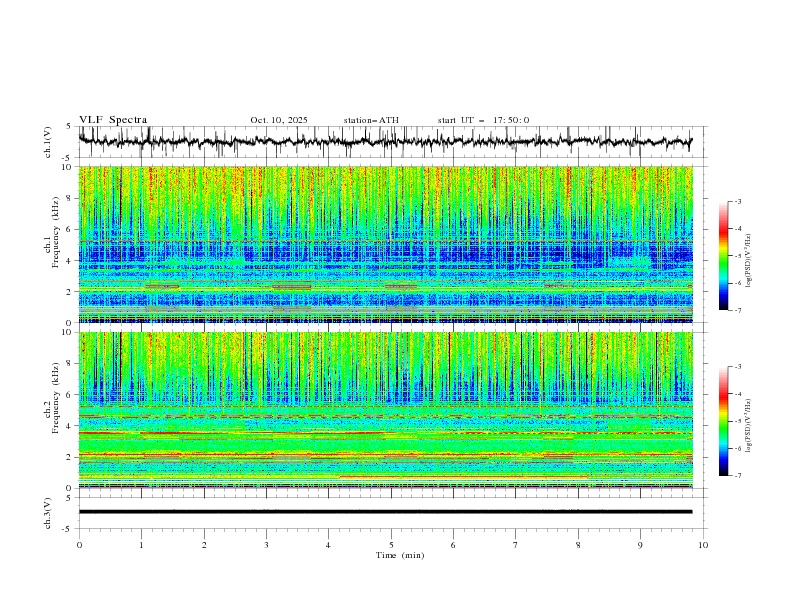Click the ch.2 spectrogram plot
This screenshot has width=792, height=612.
[385, 410]
